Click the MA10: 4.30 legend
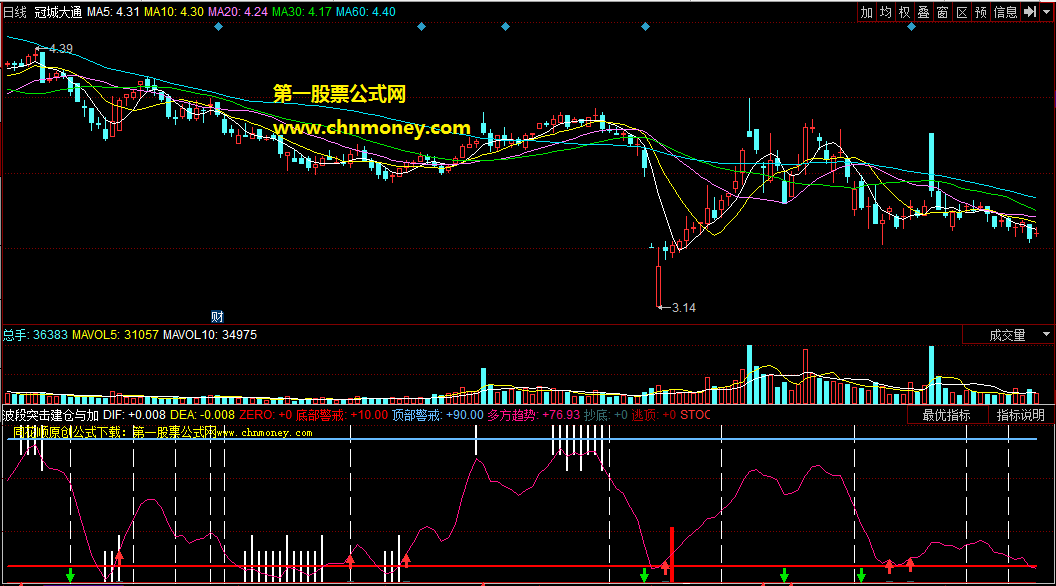This screenshot has height=586, width=1056. (x=174, y=12)
